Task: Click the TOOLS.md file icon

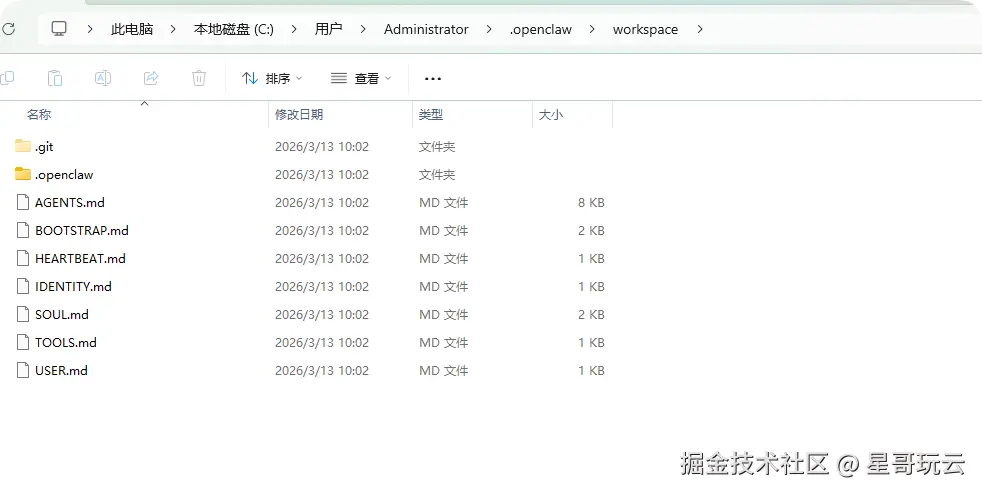Action: pyautogui.click(x=23, y=342)
